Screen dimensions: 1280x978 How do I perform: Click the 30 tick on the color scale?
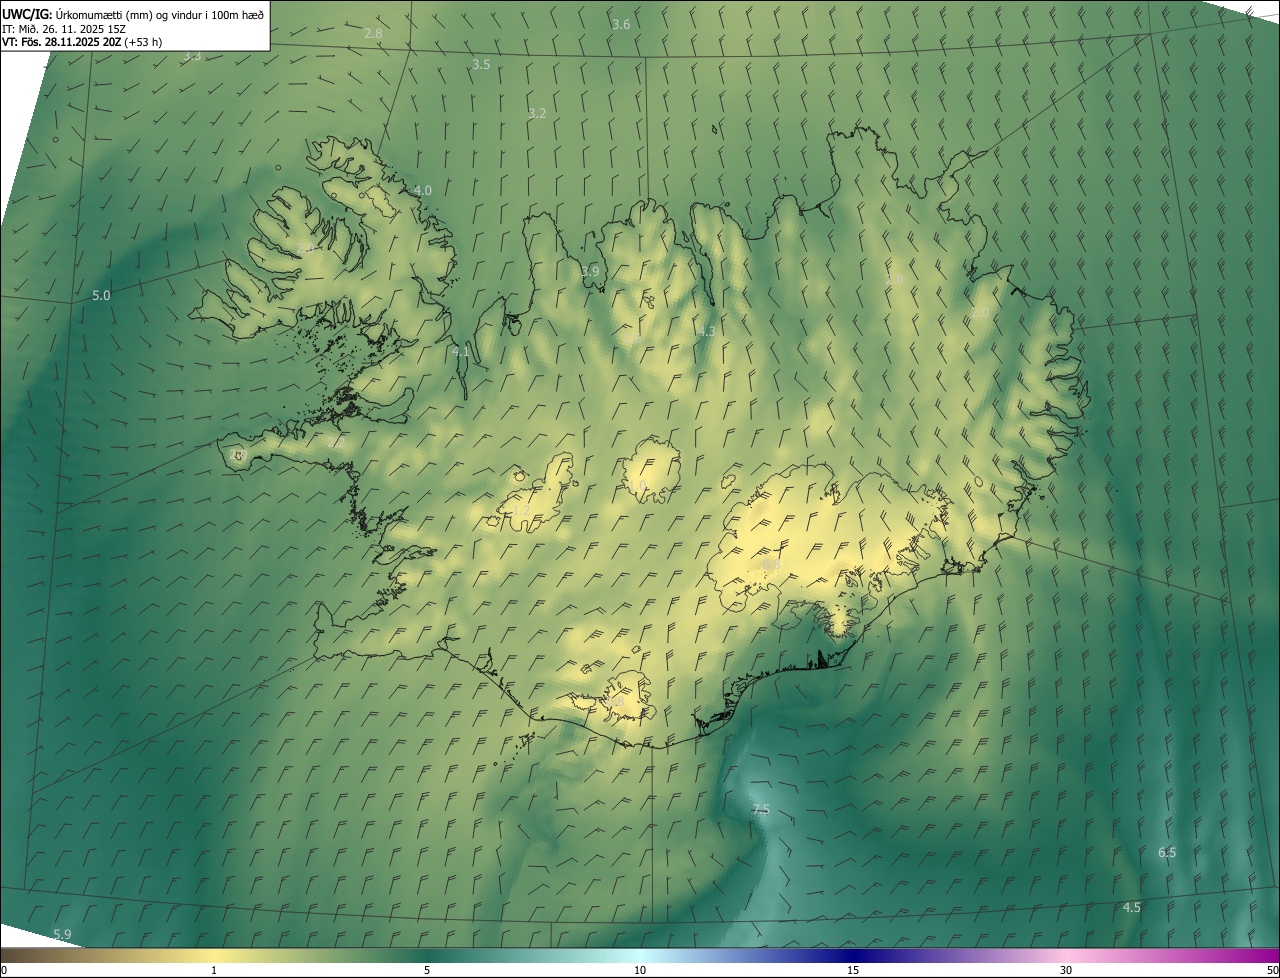click(x=1066, y=970)
